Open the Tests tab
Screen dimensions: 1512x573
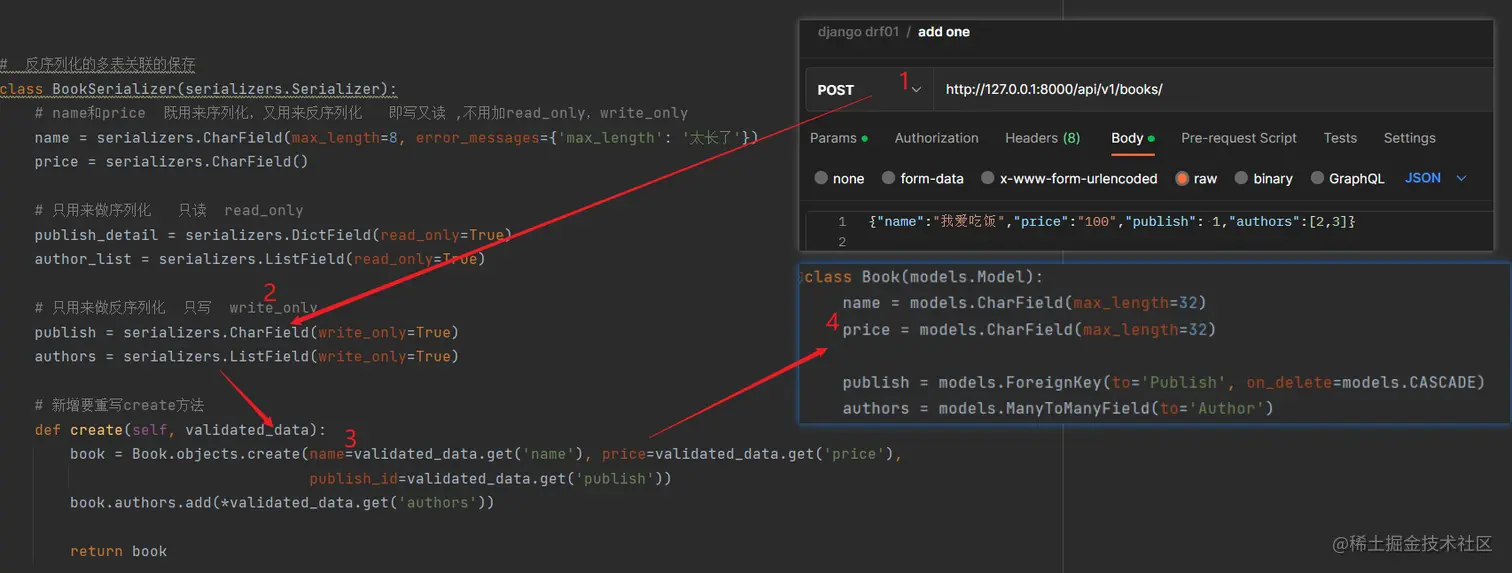pos(1340,138)
